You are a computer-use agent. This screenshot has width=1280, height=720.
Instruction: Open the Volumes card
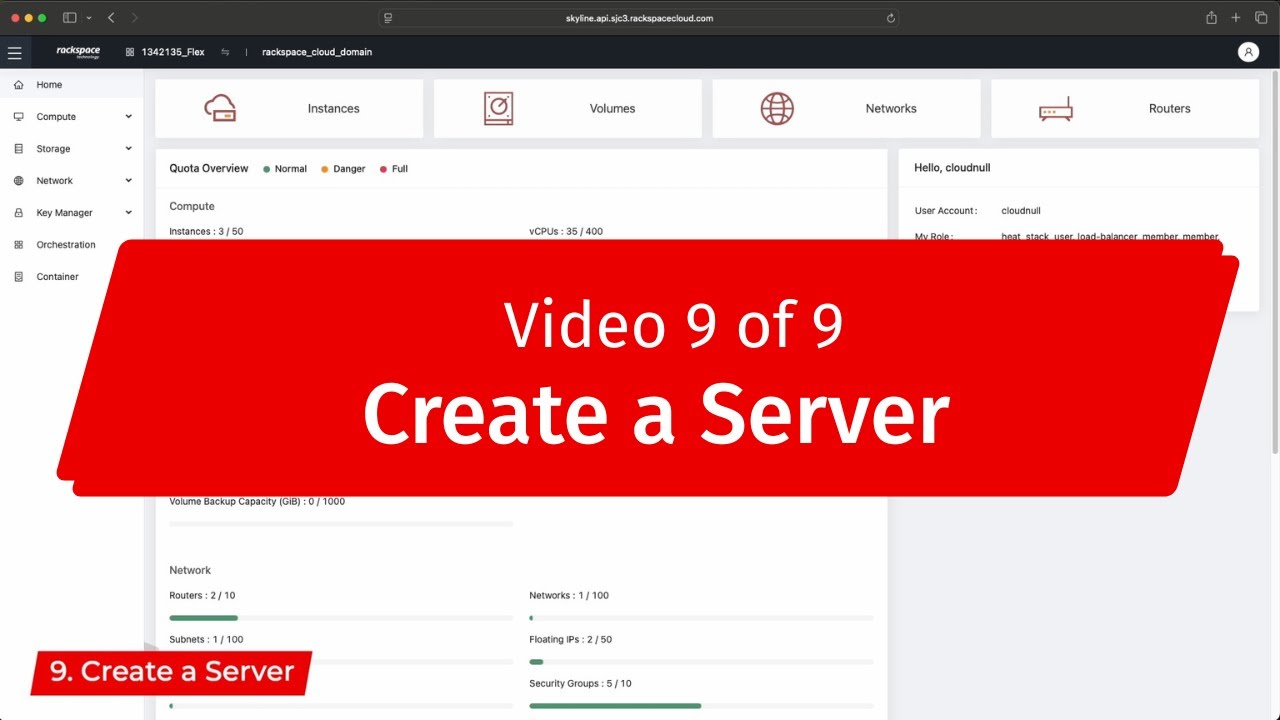tap(568, 108)
